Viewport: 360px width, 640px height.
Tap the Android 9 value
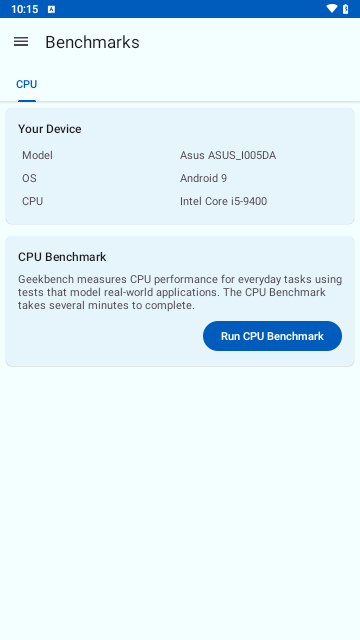[x=203, y=178]
